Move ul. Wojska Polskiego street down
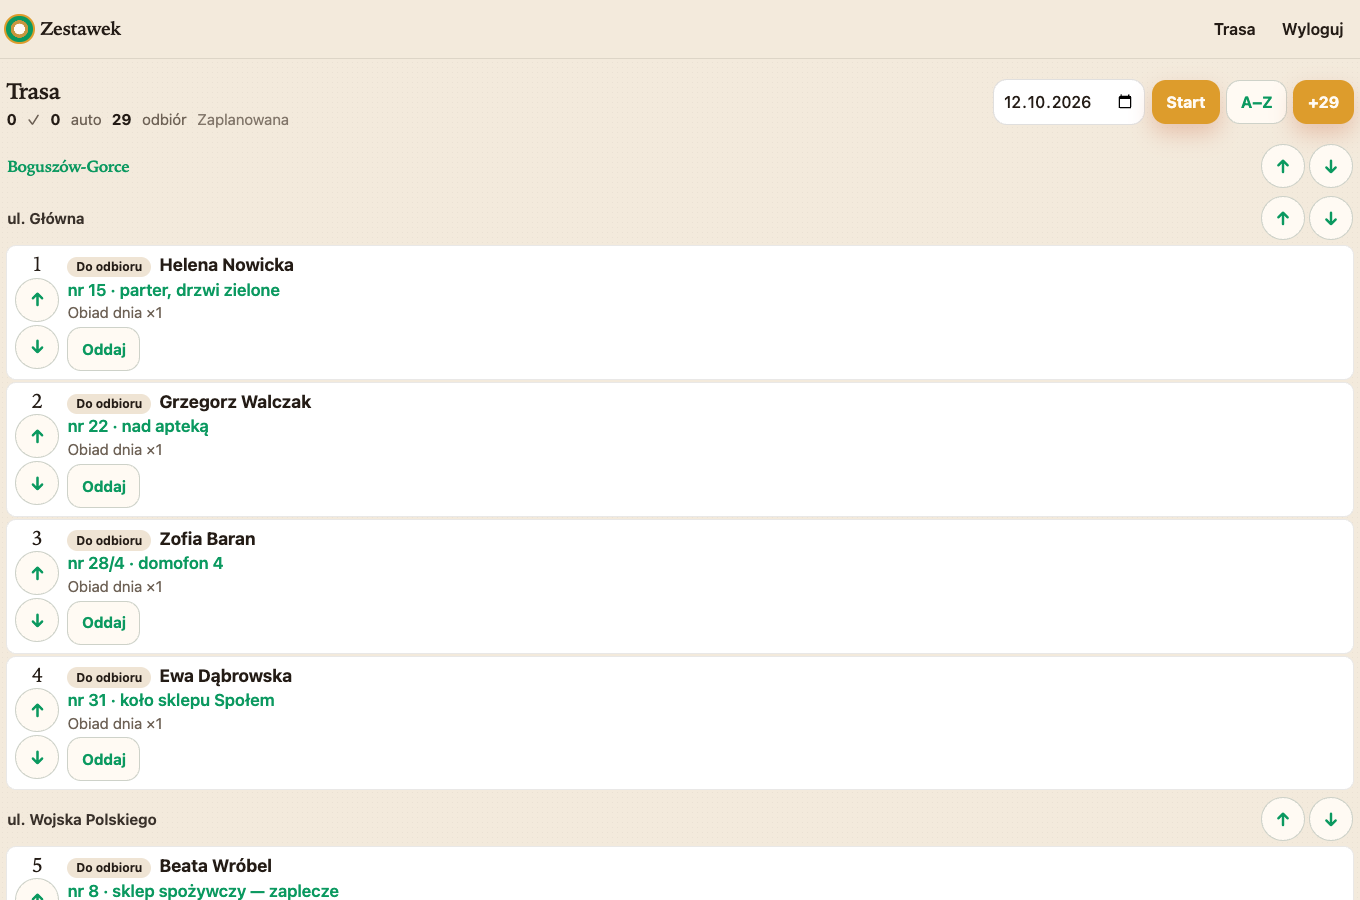This screenshot has width=1360, height=900. point(1331,819)
